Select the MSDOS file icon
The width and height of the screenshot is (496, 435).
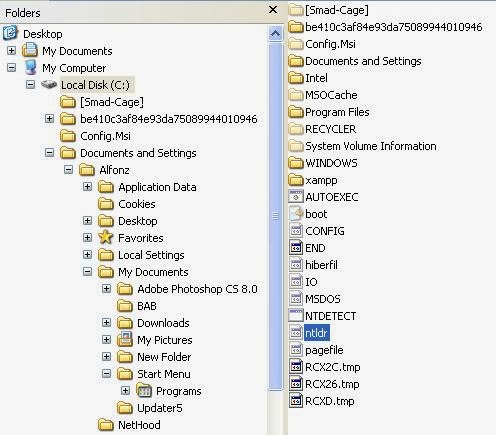[296, 299]
